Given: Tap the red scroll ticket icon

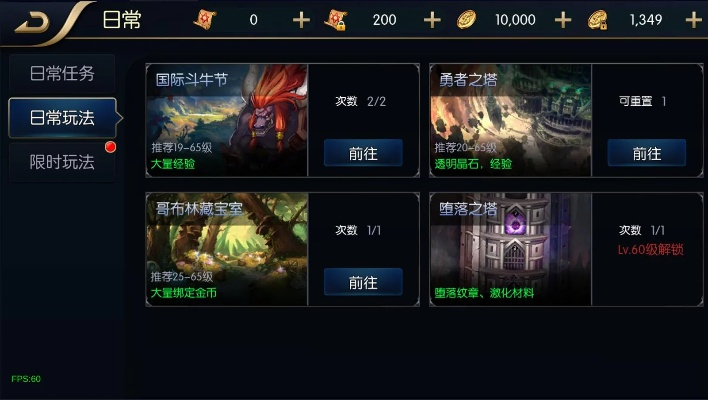Looking at the screenshot, I should click(x=205, y=19).
